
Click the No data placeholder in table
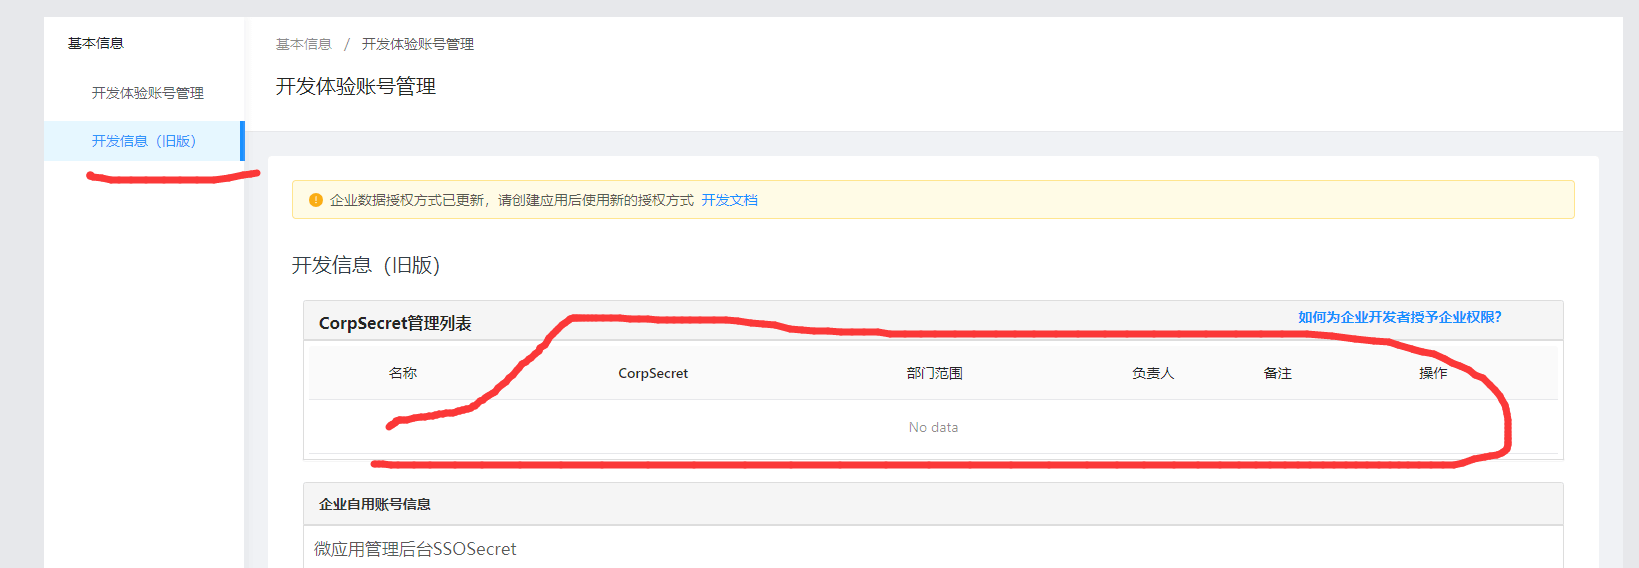(933, 427)
